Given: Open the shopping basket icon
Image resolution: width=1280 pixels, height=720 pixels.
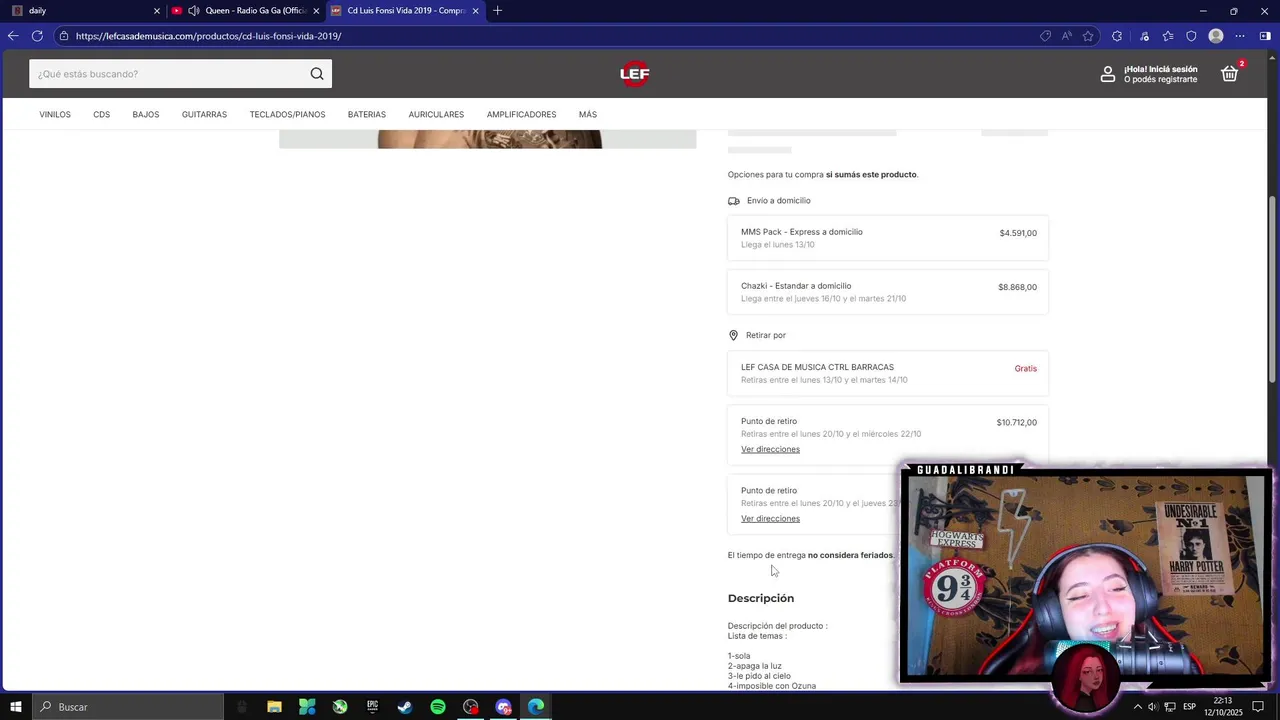Looking at the screenshot, I should pyautogui.click(x=1230, y=74).
